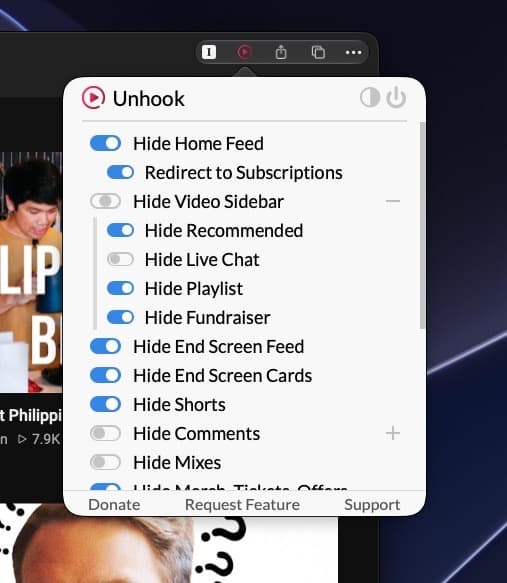The image size is (507, 583).
Task: Turn off Hide End Screen Feed switch
Action: pos(106,346)
